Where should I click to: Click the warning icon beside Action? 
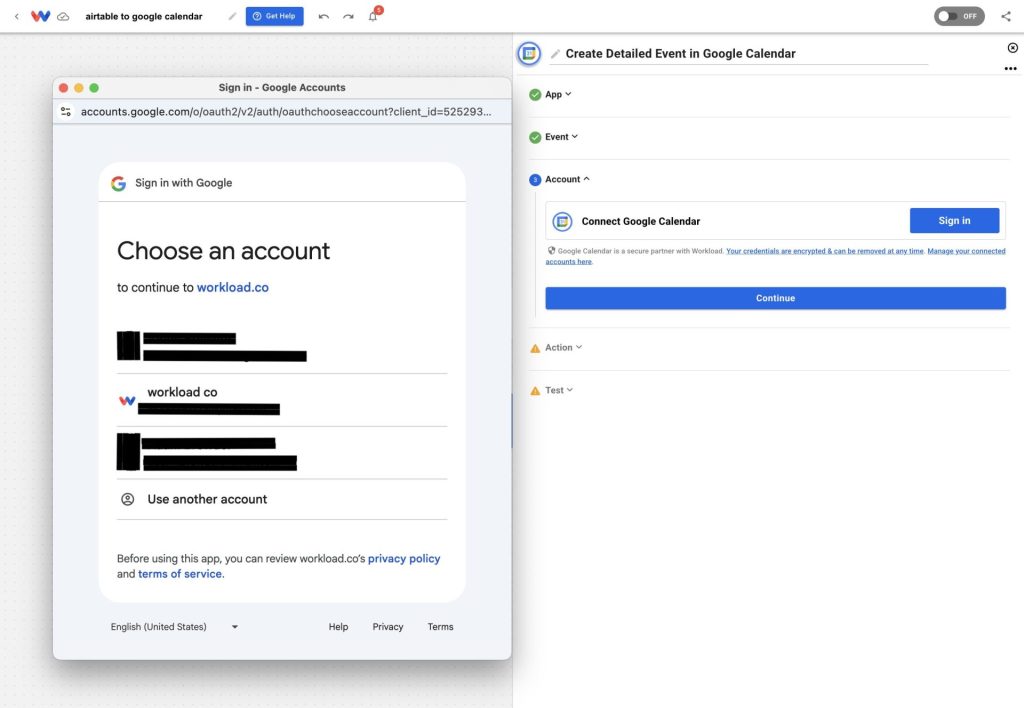coord(535,348)
